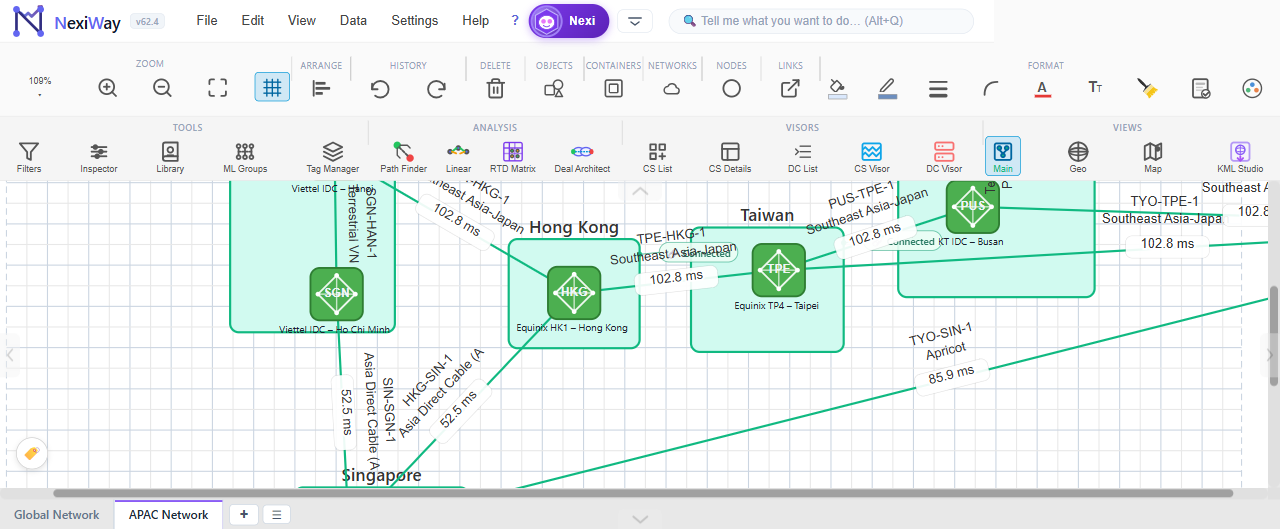Click the zoom out magnifier icon
The image size is (1280, 529).
(162, 88)
